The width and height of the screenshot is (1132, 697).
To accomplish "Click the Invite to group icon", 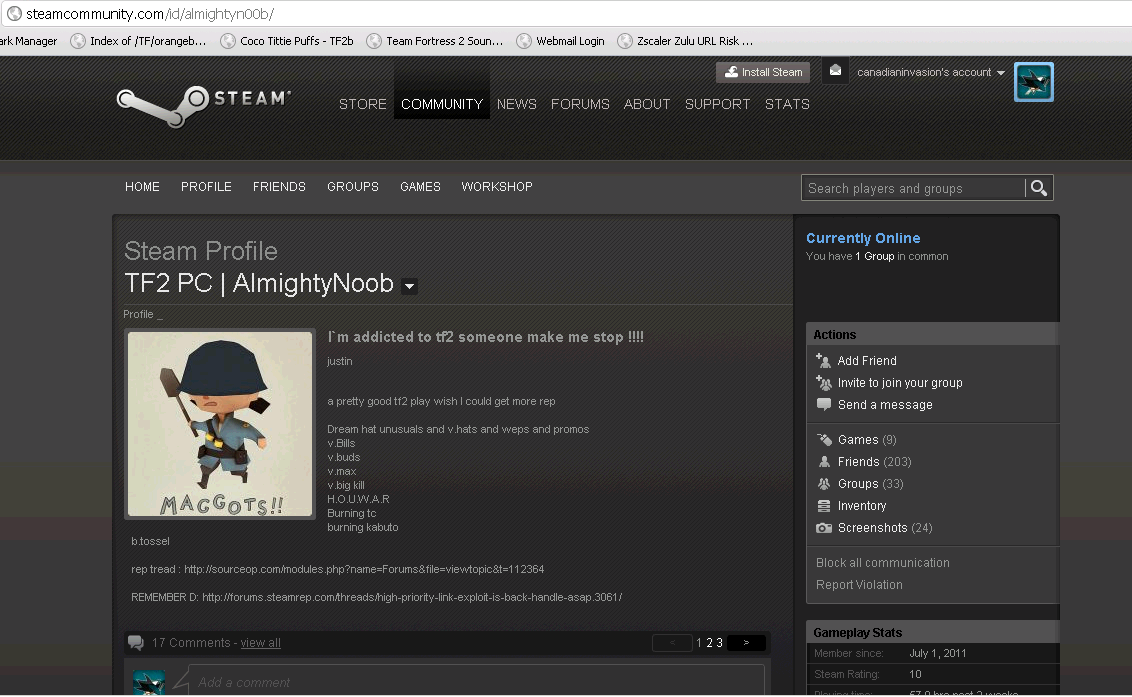I will (x=823, y=382).
